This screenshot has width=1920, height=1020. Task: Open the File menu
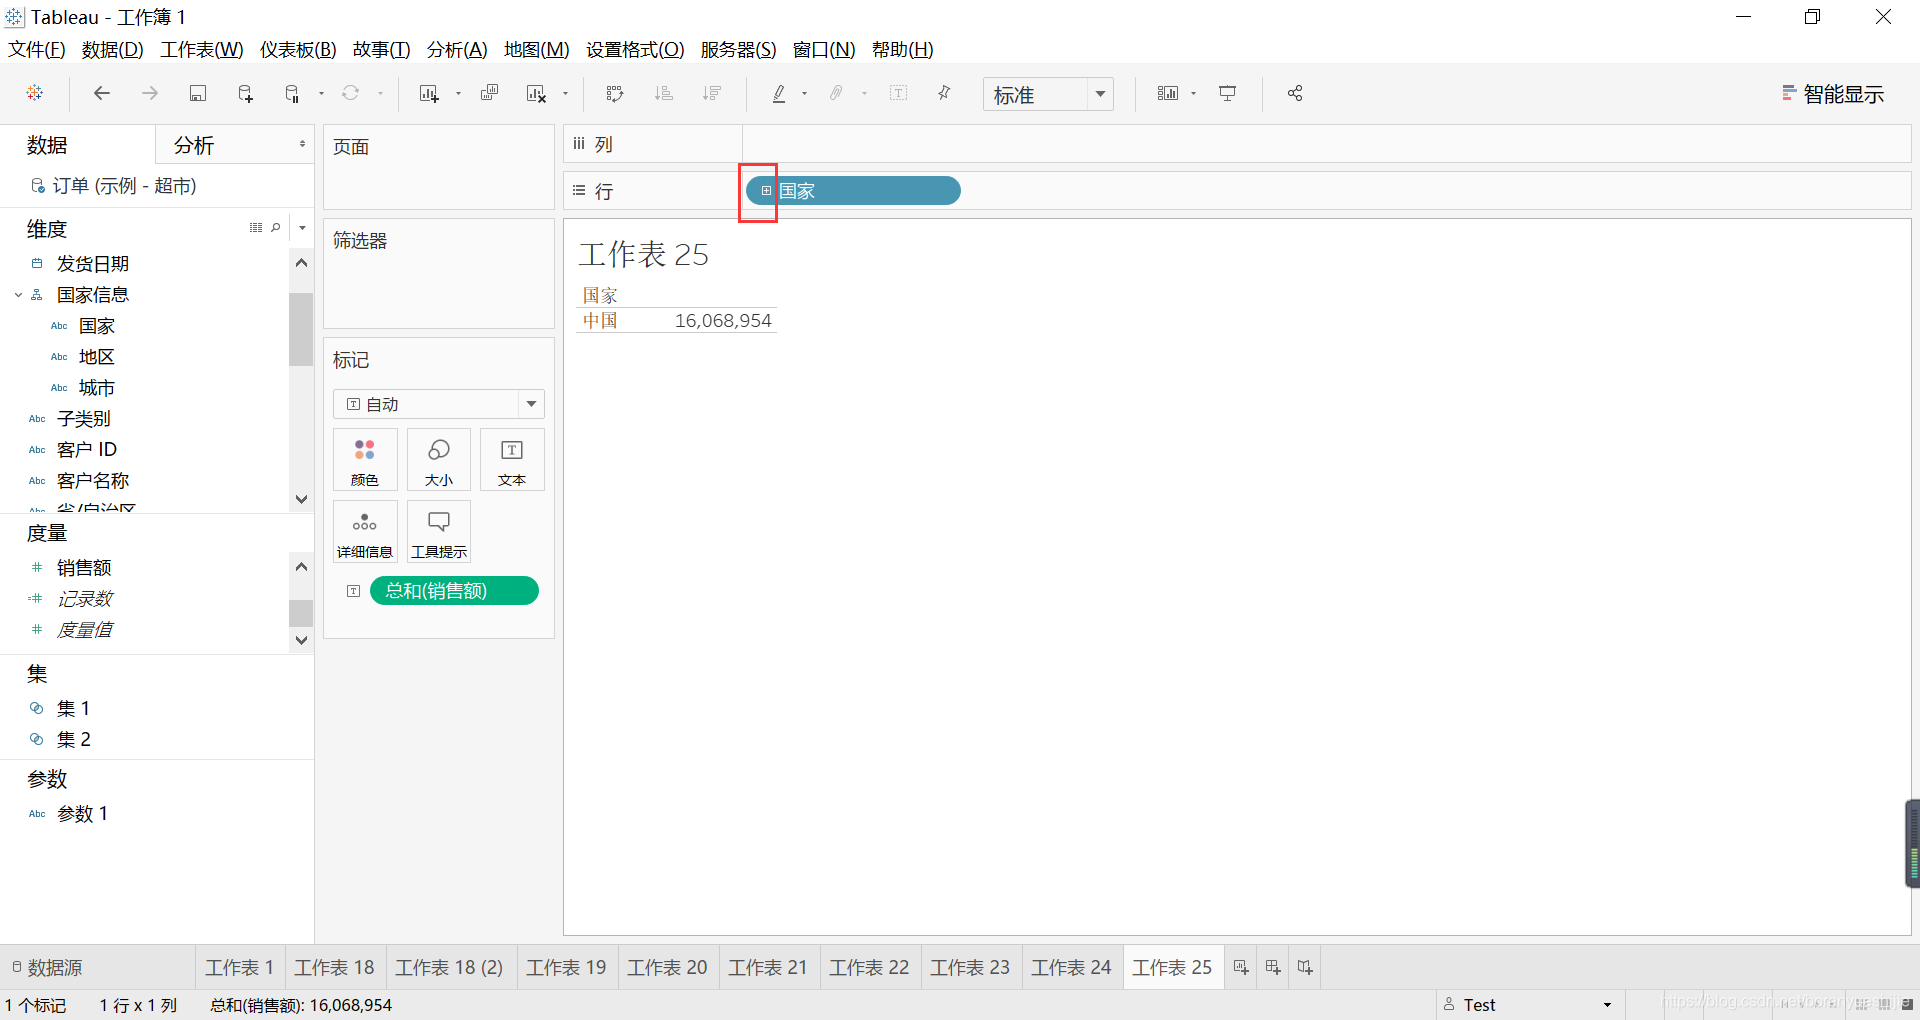pos(37,49)
